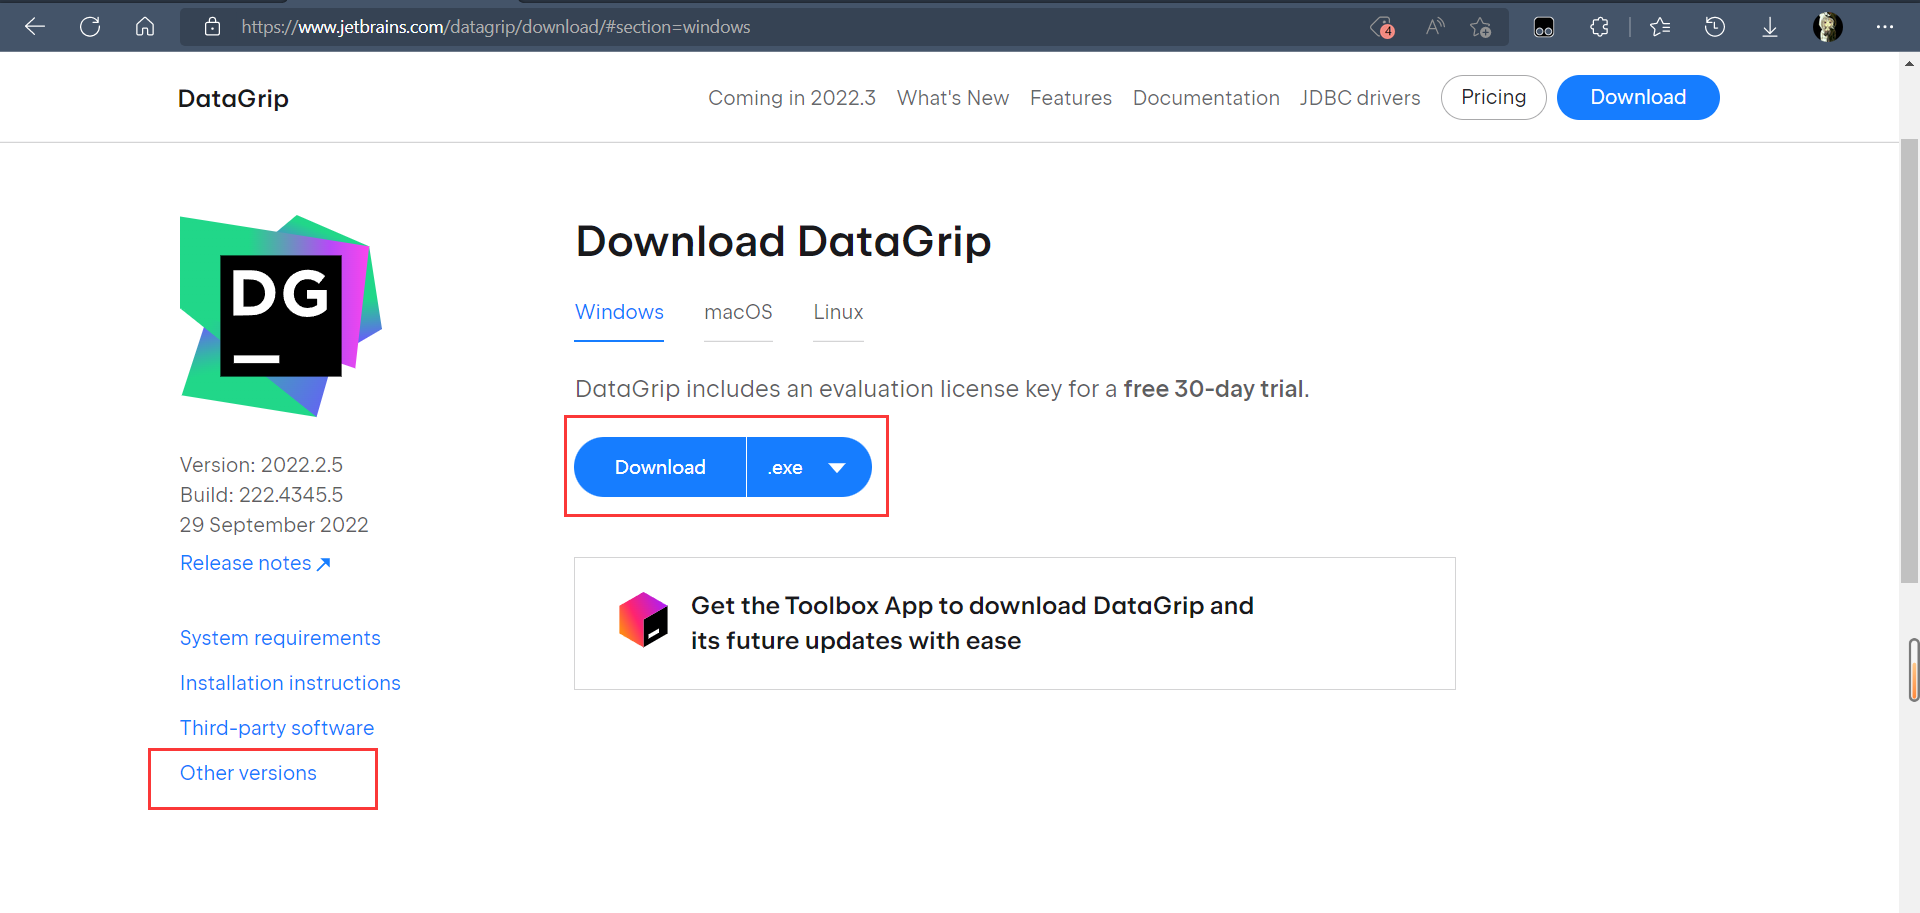Screen dimensions: 1920x913
Task: Activate Read aloud icon in address bar
Action: [x=1435, y=27]
